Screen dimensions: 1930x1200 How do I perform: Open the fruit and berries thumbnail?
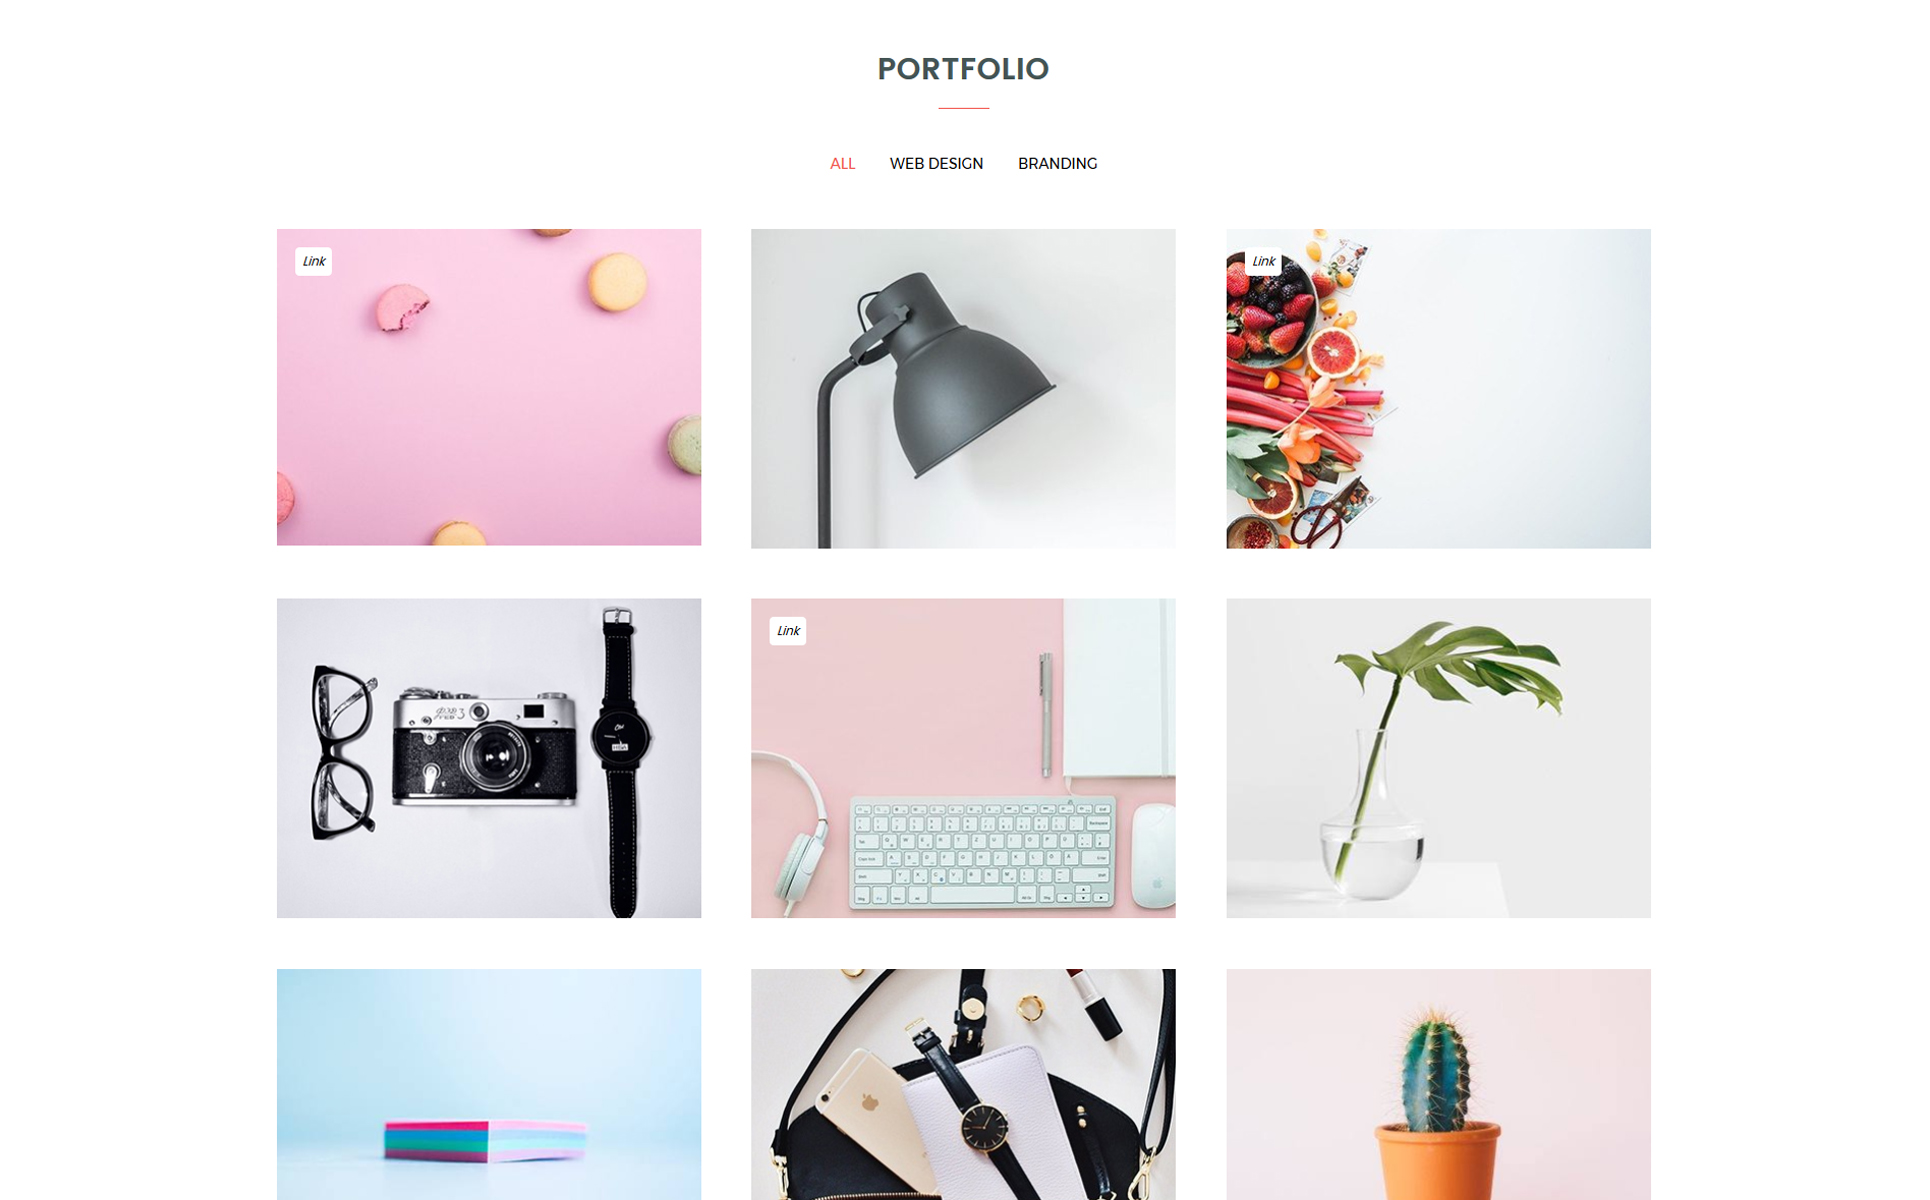(1438, 388)
